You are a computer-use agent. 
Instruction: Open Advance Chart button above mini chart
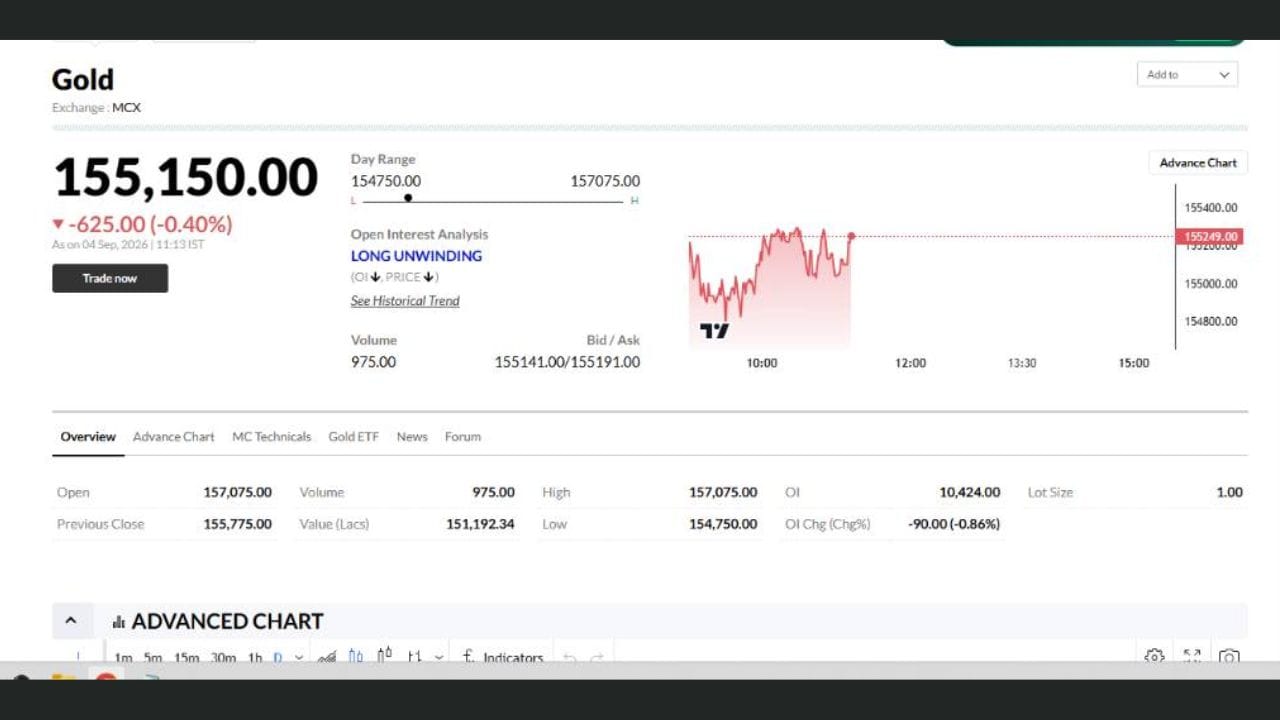1198,163
